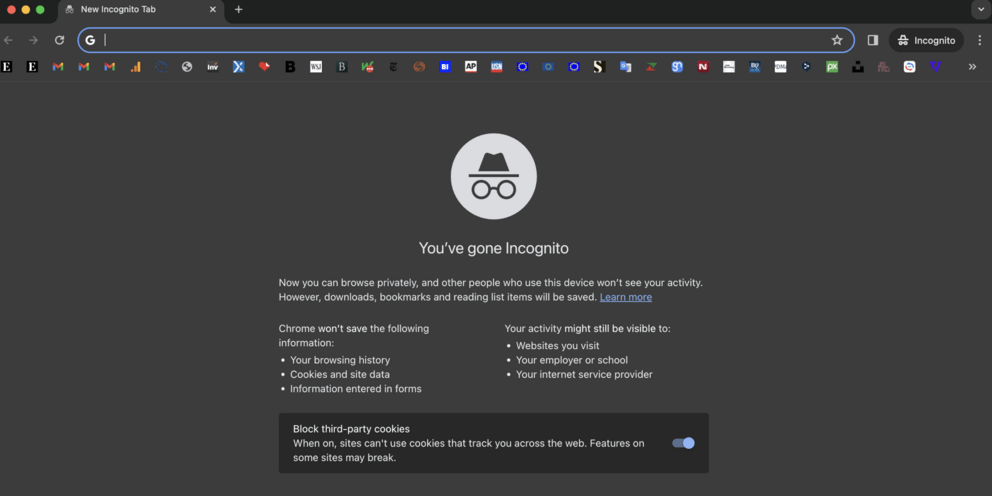Click "Your employer or school" list item
Viewport: 992px width, 496px height.
tap(572, 361)
